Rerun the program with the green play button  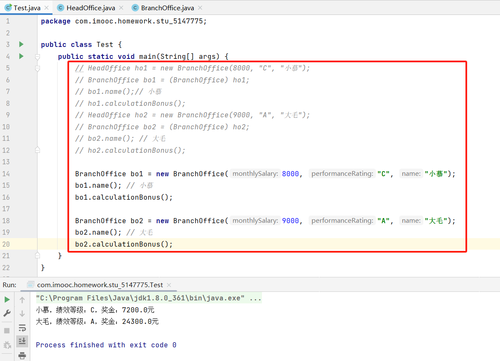7,300
